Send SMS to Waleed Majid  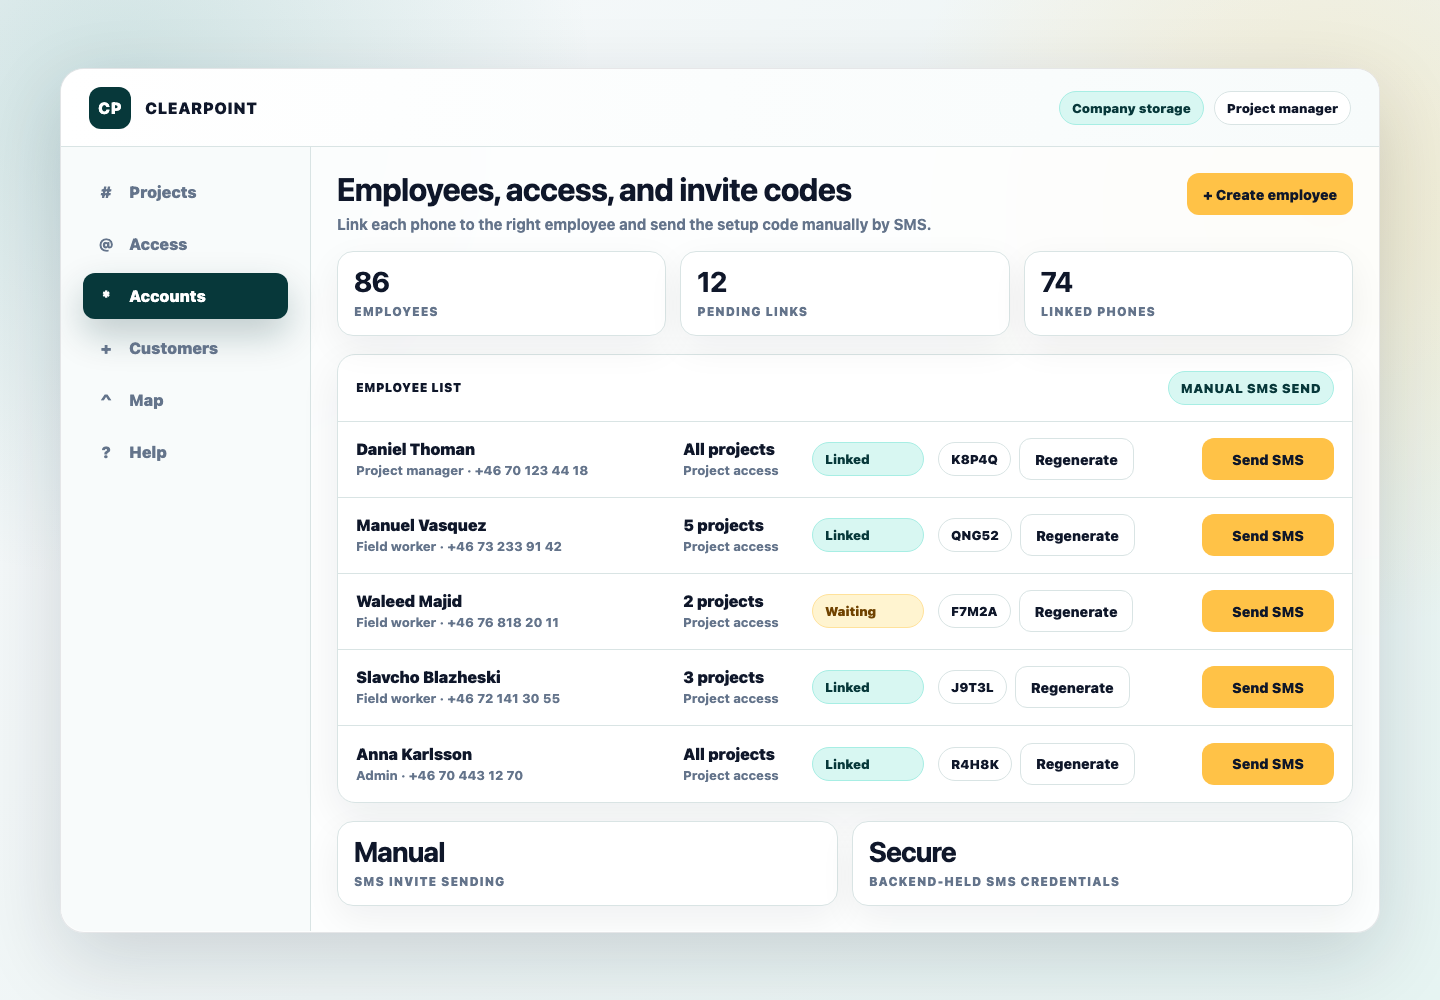click(1268, 611)
